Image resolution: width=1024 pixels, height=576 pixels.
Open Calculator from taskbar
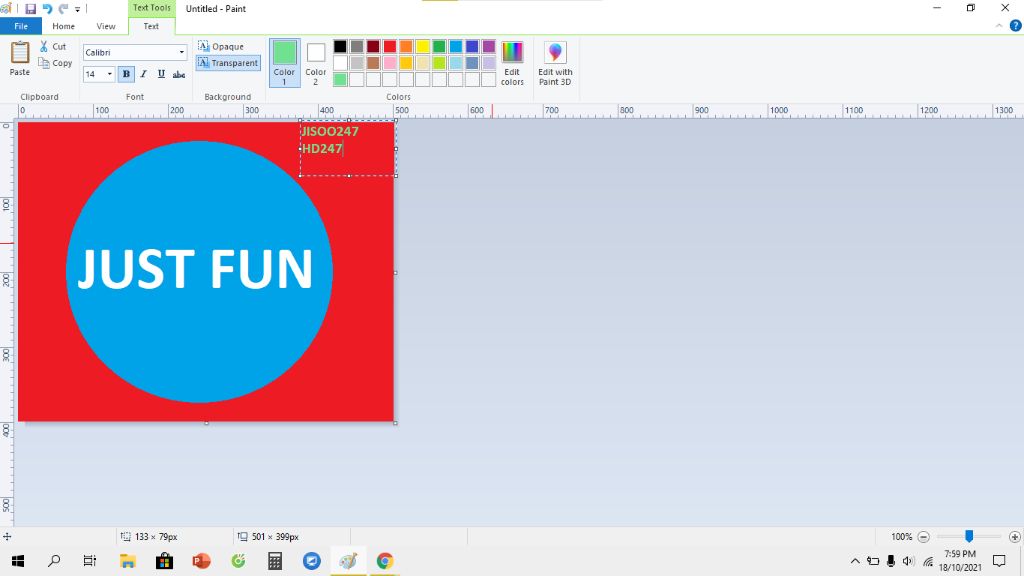click(275, 561)
